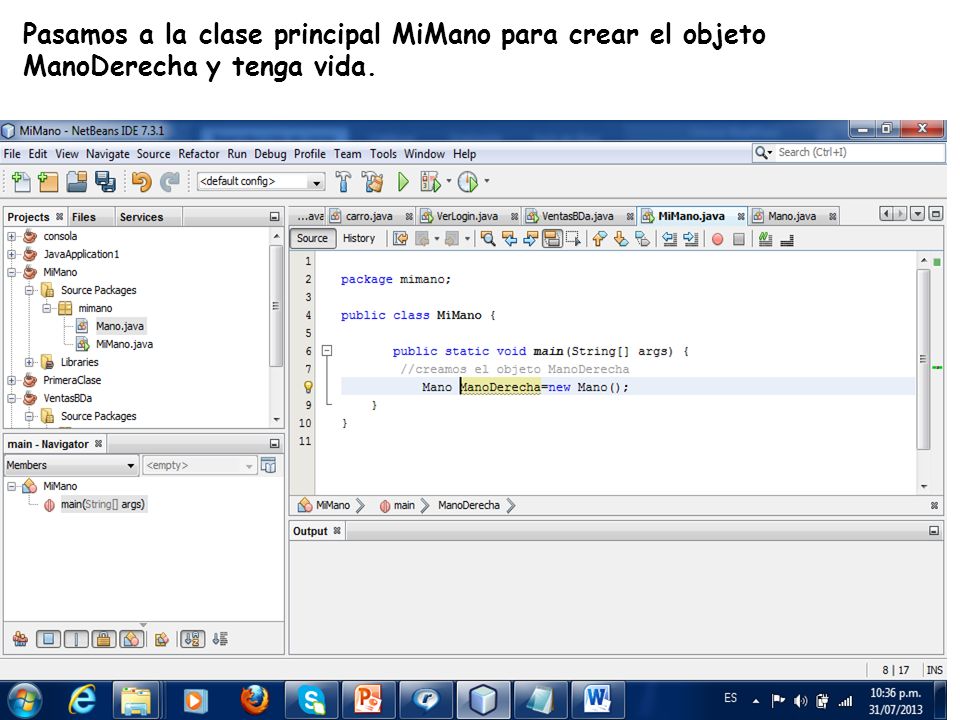Select Mano.java in the Projects tree
This screenshot has width=960, height=720.
pyautogui.click(x=119, y=326)
